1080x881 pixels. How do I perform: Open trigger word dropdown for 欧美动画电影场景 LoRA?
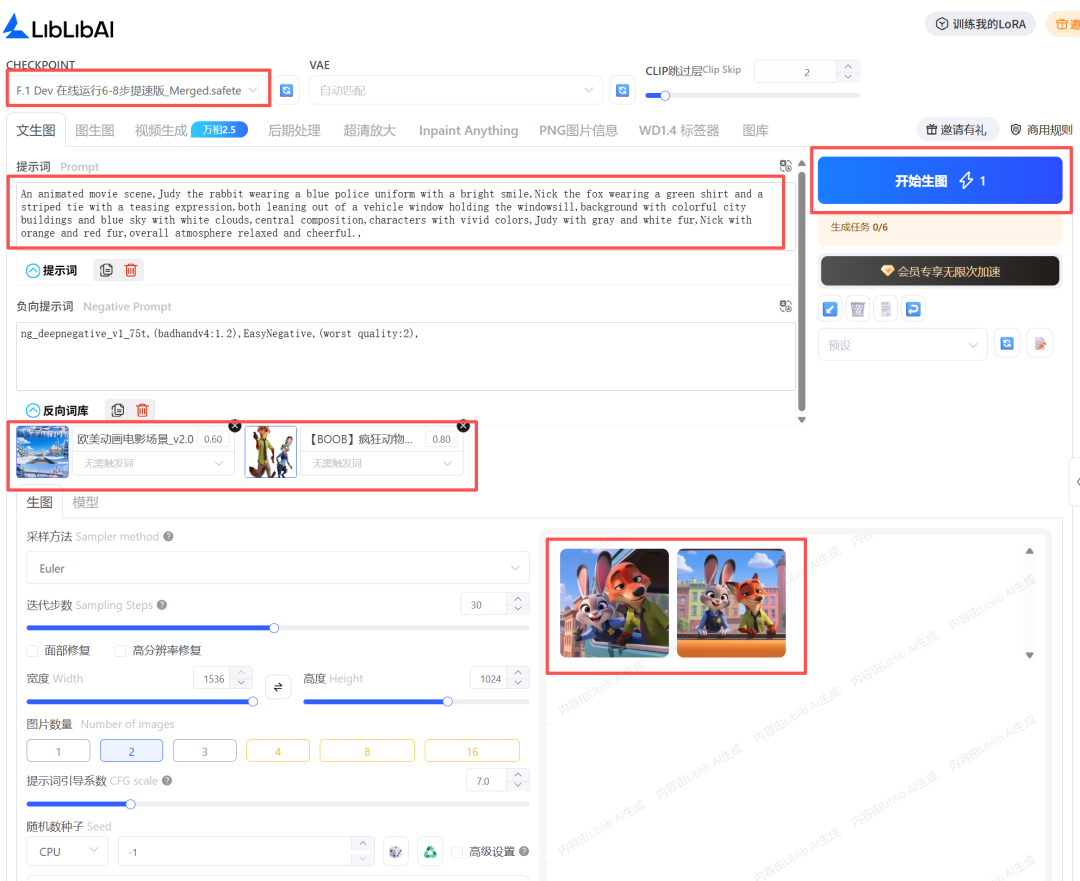click(154, 463)
